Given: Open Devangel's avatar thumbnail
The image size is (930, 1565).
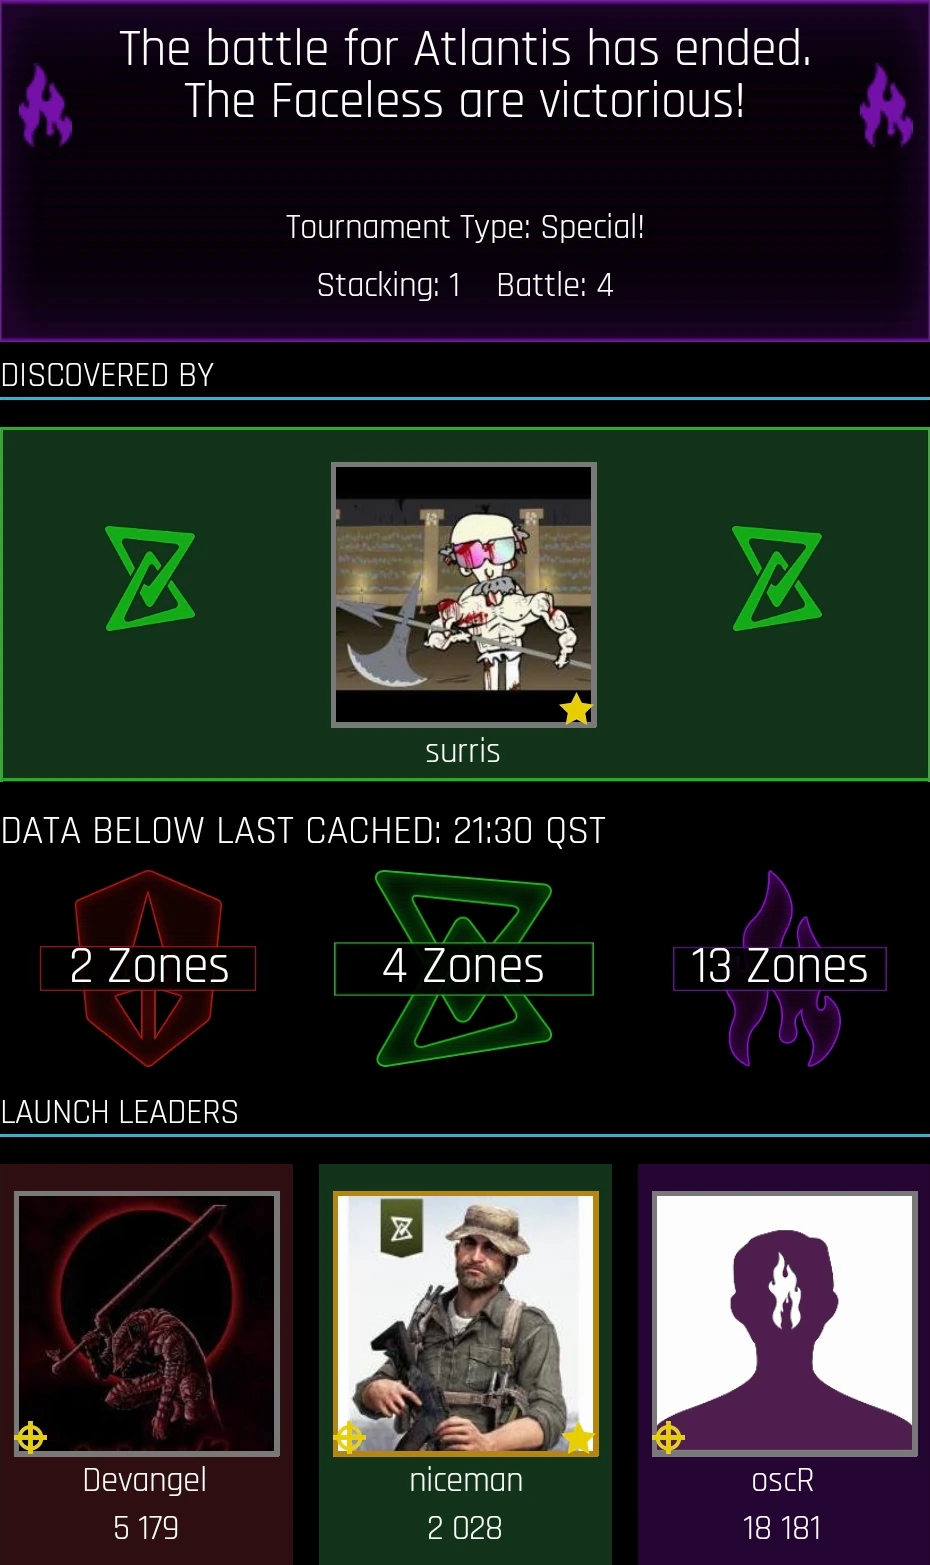Looking at the screenshot, I should [x=147, y=1323].
